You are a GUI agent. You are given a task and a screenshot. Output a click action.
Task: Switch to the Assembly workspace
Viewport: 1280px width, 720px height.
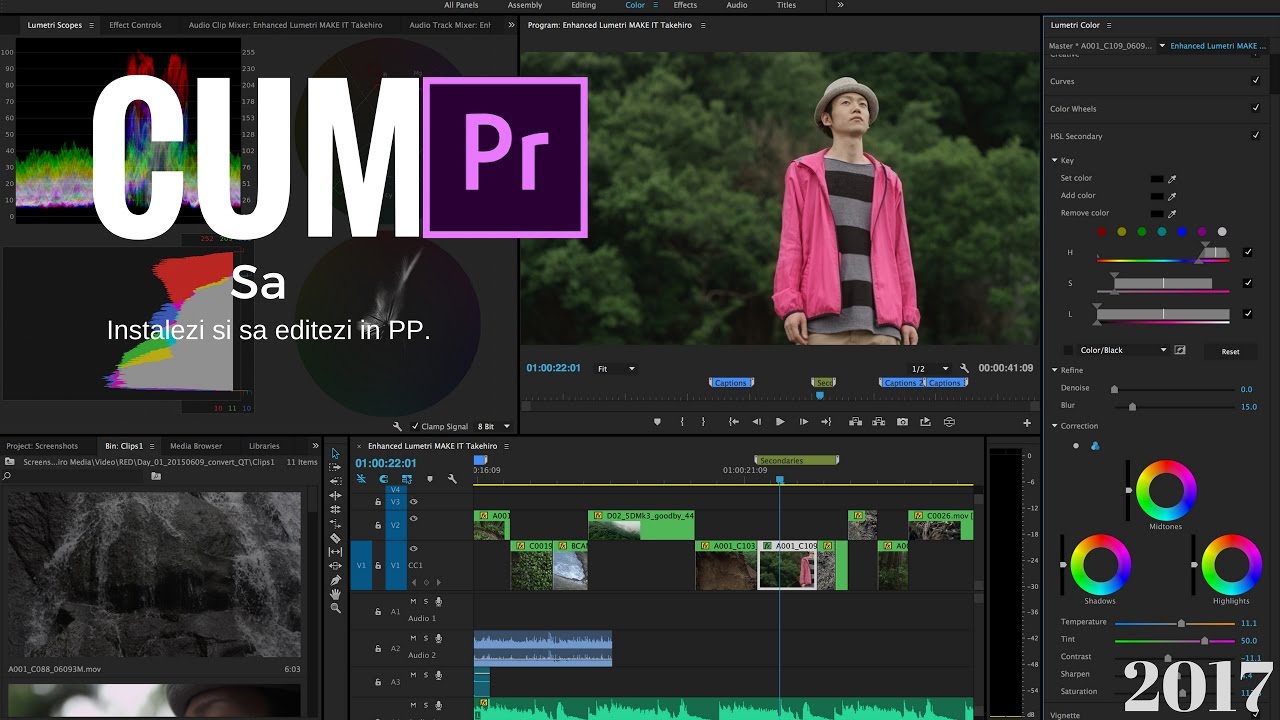(x=525, y=5)
